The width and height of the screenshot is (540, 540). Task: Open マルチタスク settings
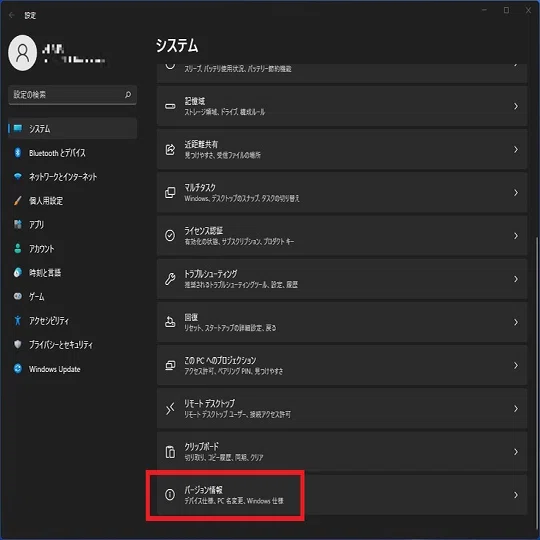point(342,193)
